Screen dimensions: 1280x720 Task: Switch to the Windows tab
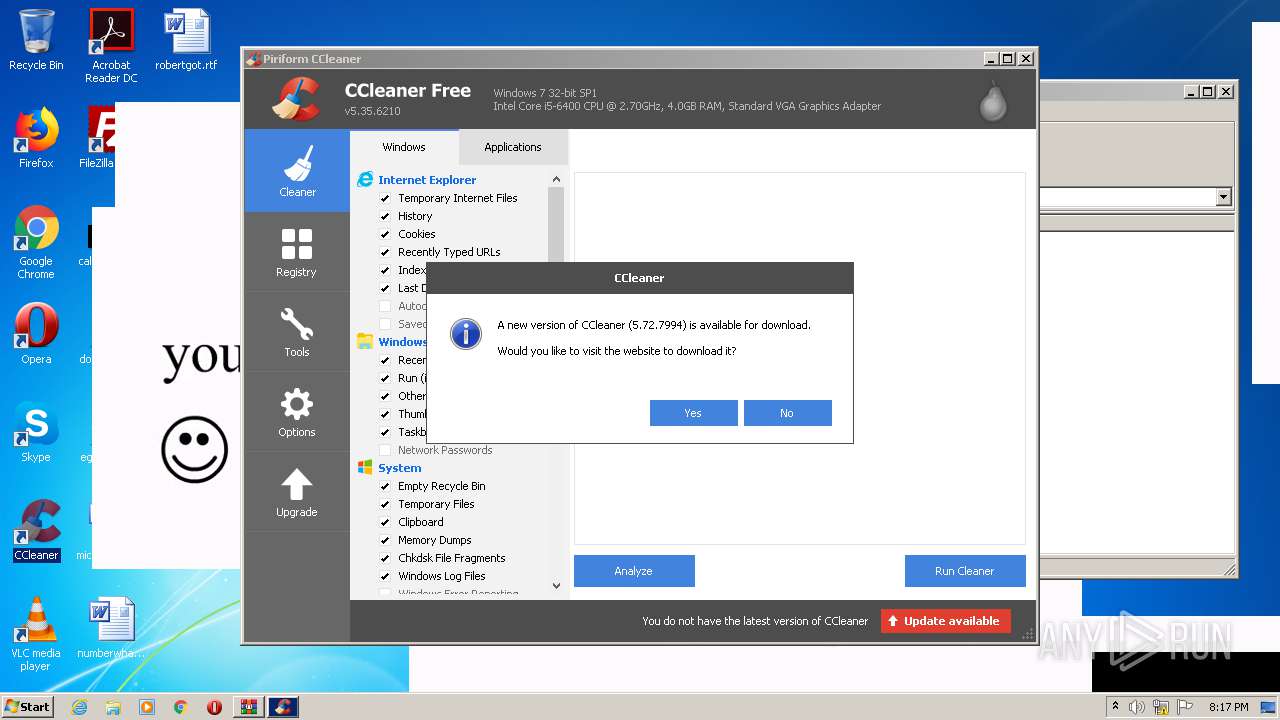pos(404,147)
